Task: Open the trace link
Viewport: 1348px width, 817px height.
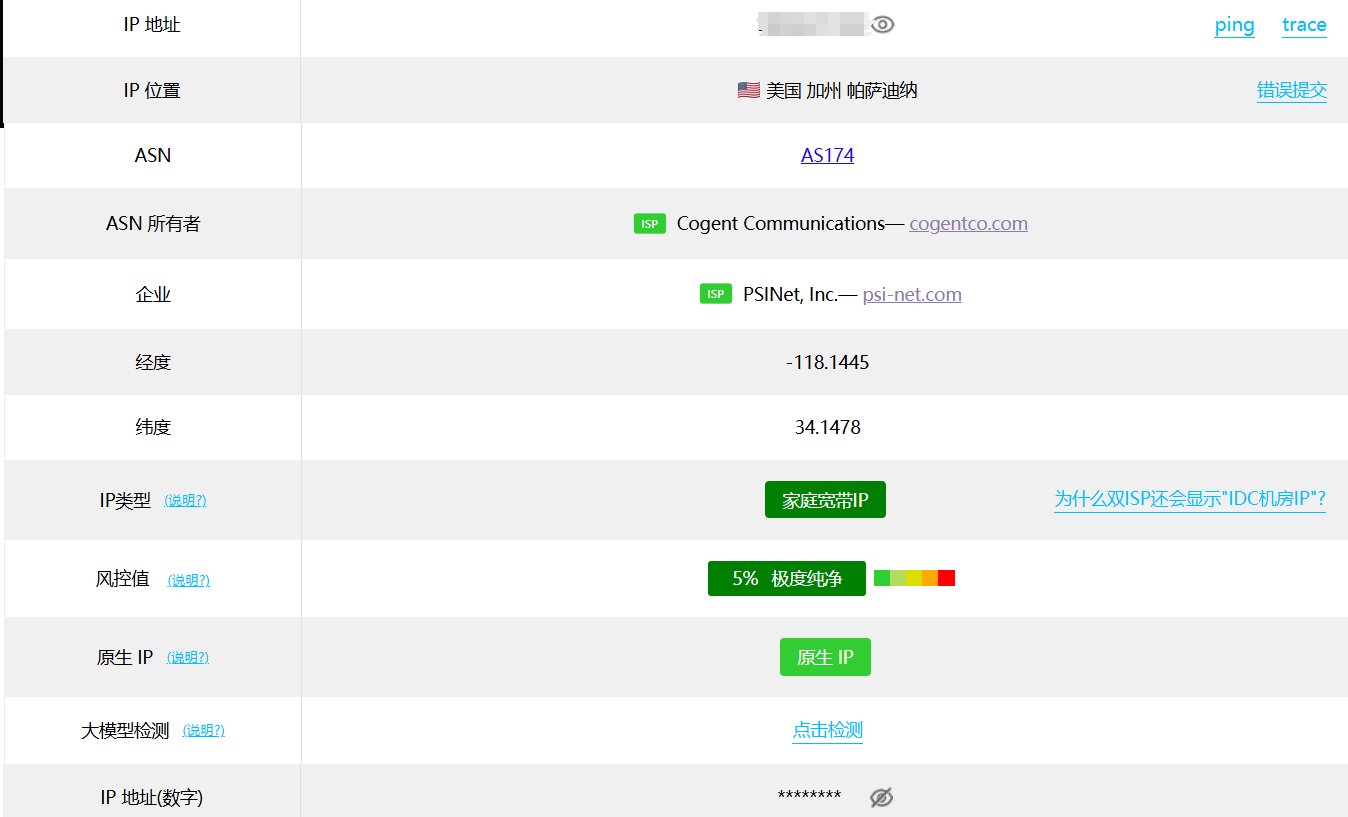Action: tap(1304, 26)
